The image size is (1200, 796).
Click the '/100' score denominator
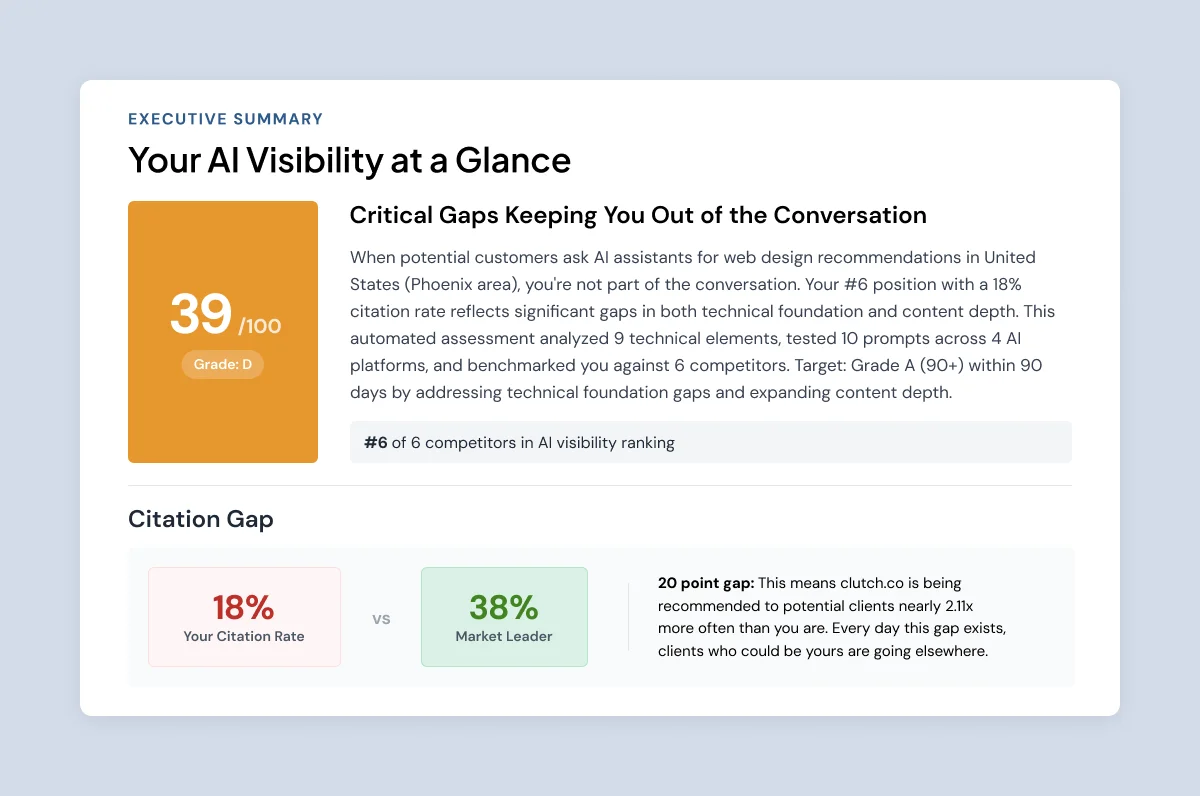coord(260,325)
